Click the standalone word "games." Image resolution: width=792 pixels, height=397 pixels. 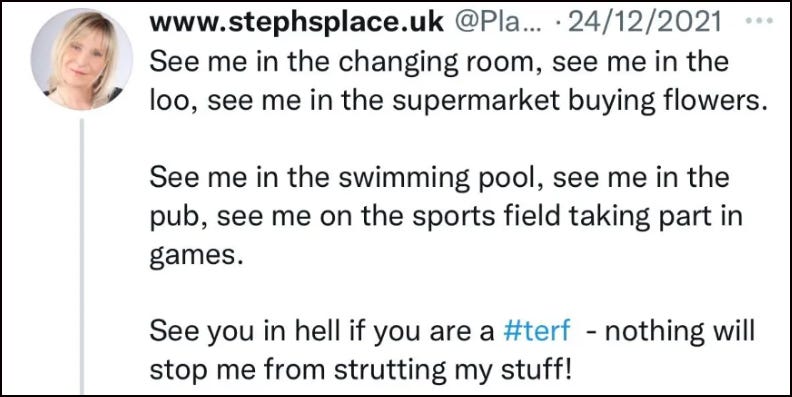193,258
